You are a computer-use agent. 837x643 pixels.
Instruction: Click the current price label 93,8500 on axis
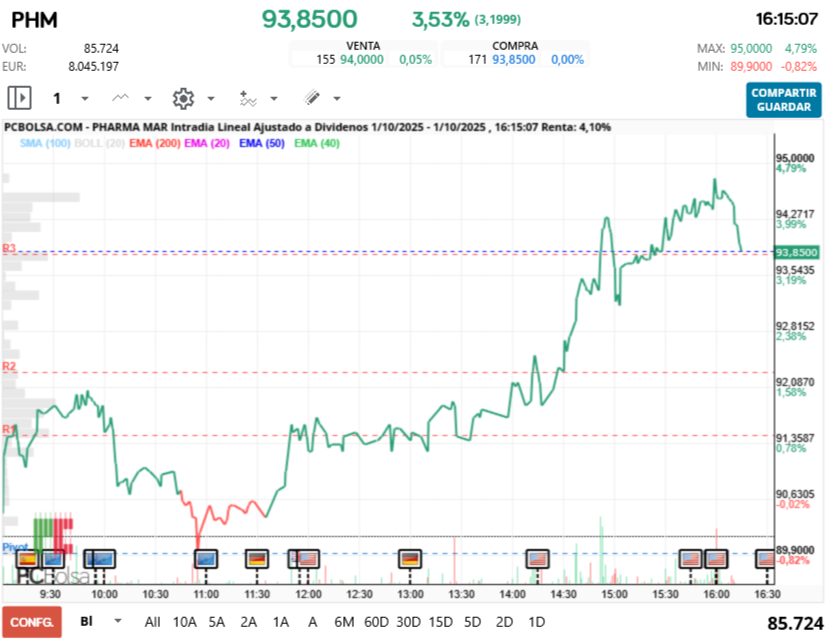796,252
